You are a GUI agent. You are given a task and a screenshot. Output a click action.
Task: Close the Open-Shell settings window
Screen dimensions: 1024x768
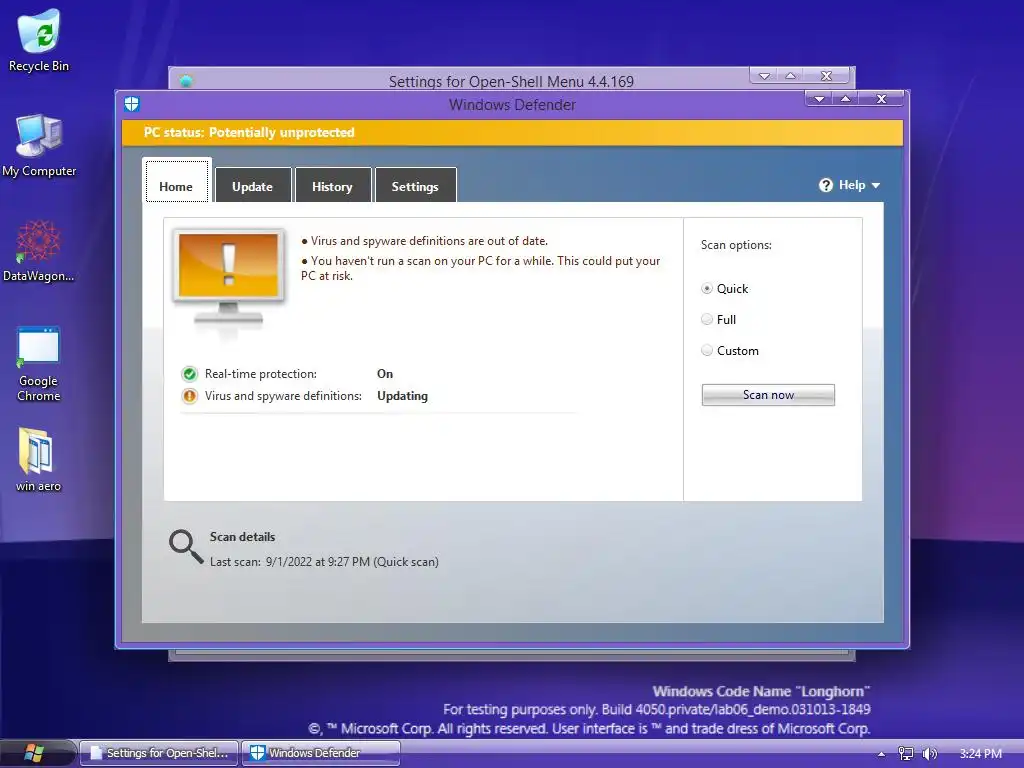coord(827,76)
